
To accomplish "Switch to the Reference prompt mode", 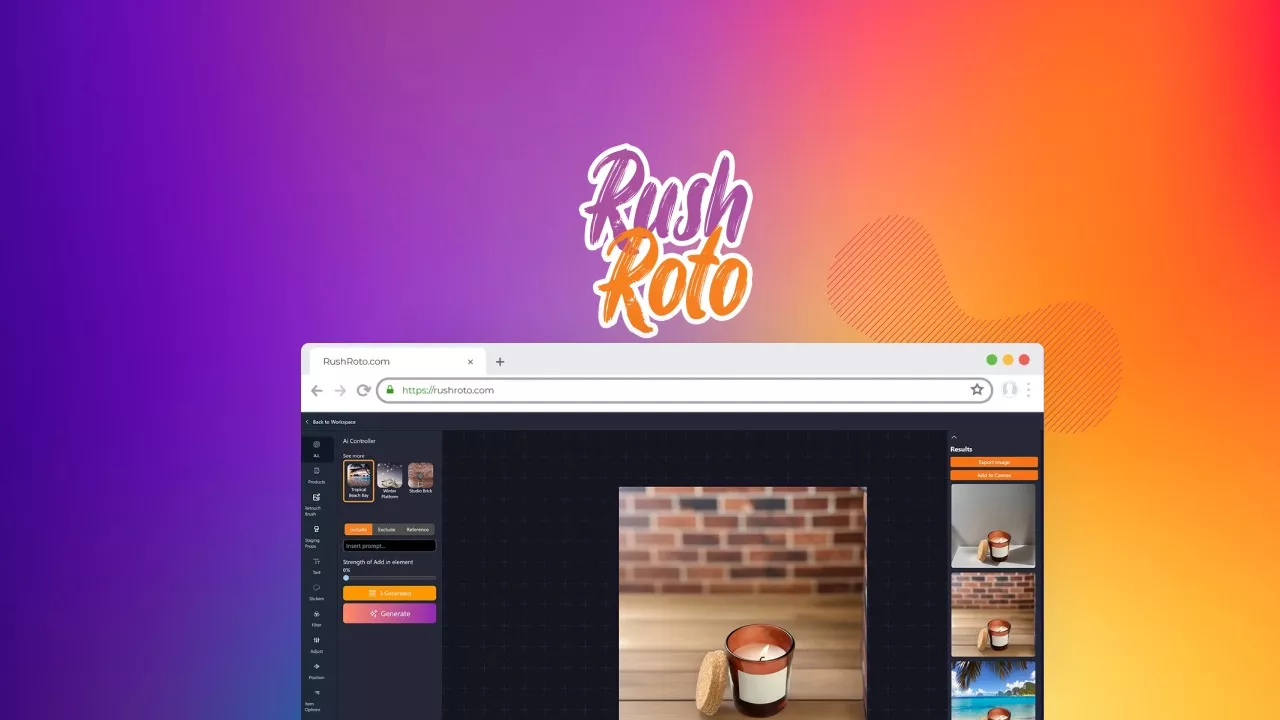I will click(417, 529).
